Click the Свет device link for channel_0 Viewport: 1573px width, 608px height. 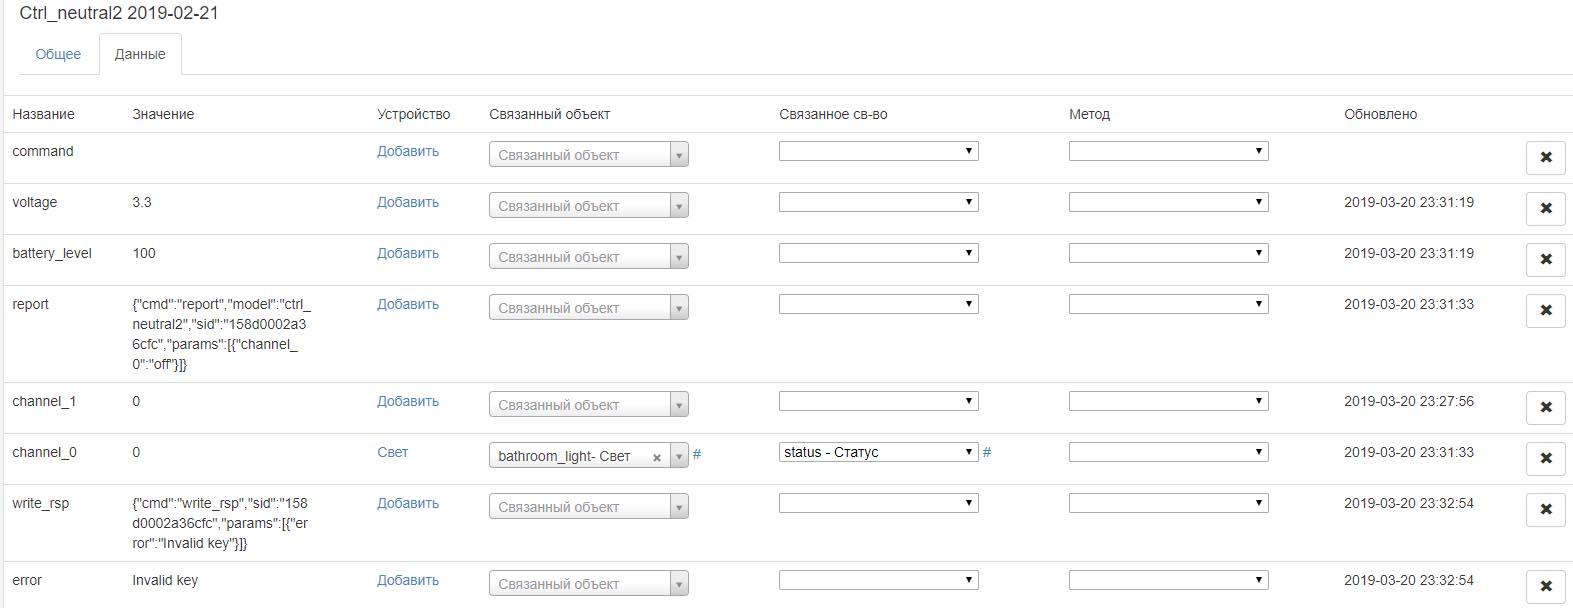(x=392, y=452)
